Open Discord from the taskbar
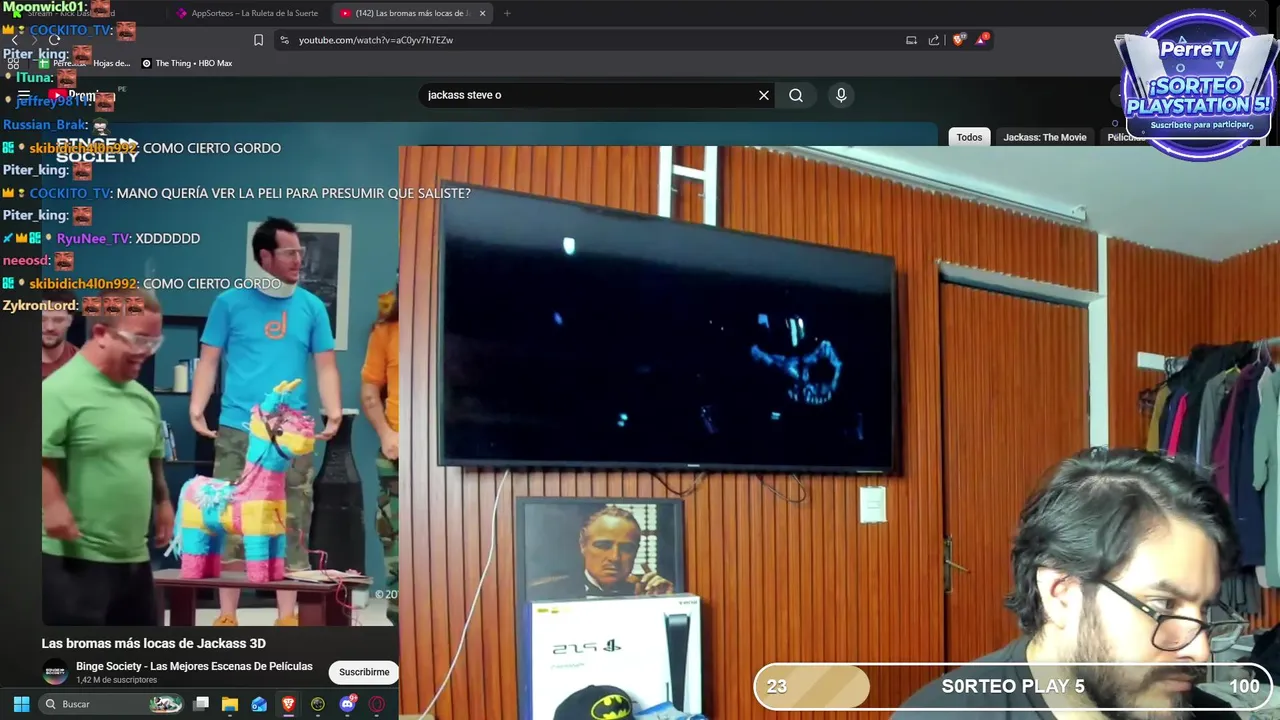This screenshot has height=720, width=1280. [x=347, y=704]
